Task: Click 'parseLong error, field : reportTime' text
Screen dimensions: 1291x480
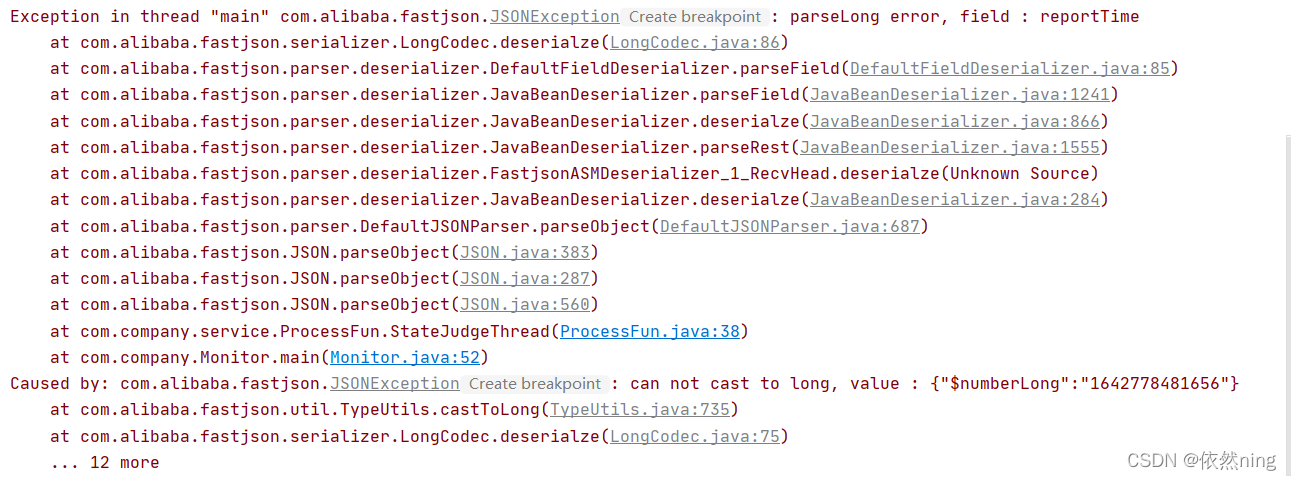Action: pyautogui.click(x=964, y=16)
